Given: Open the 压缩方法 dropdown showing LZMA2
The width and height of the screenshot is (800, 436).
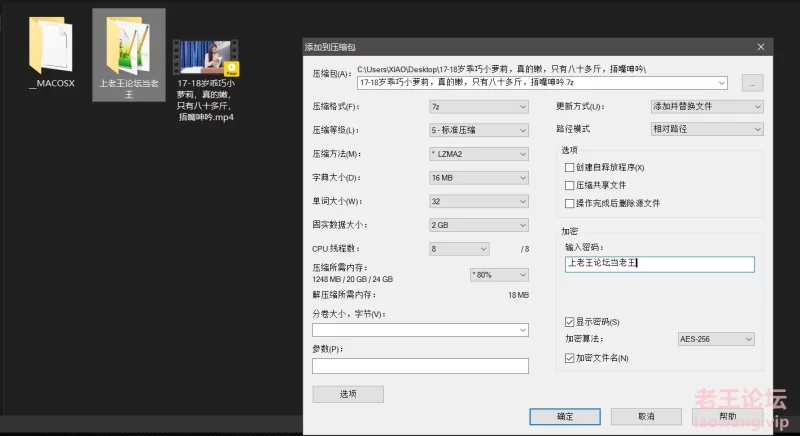Looking at the screenshot, I should [479, 154].
